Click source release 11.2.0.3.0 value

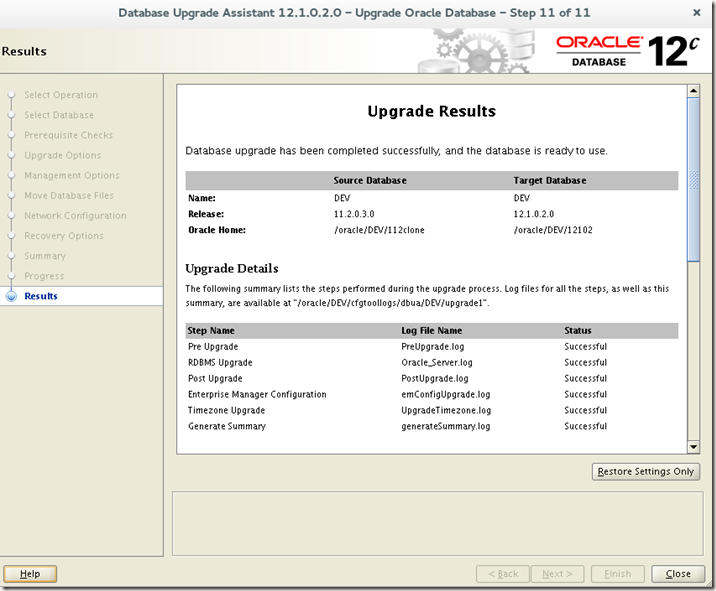(354, 214)
